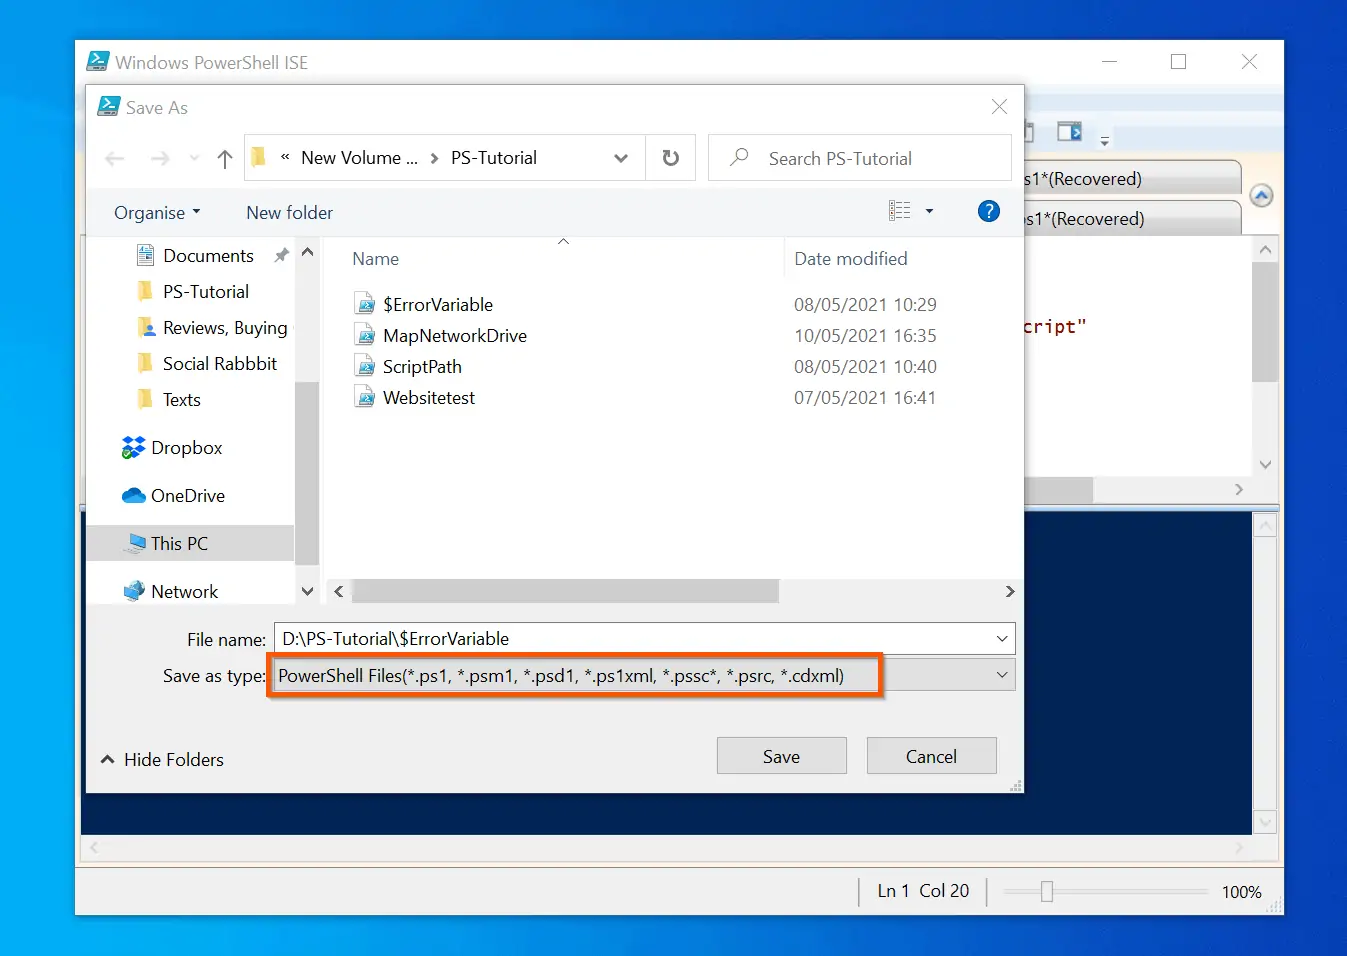Viewport: 1347px width, 956px height.
Task: Open the view options dropdown arrow
Action: [x=929, y=211]
